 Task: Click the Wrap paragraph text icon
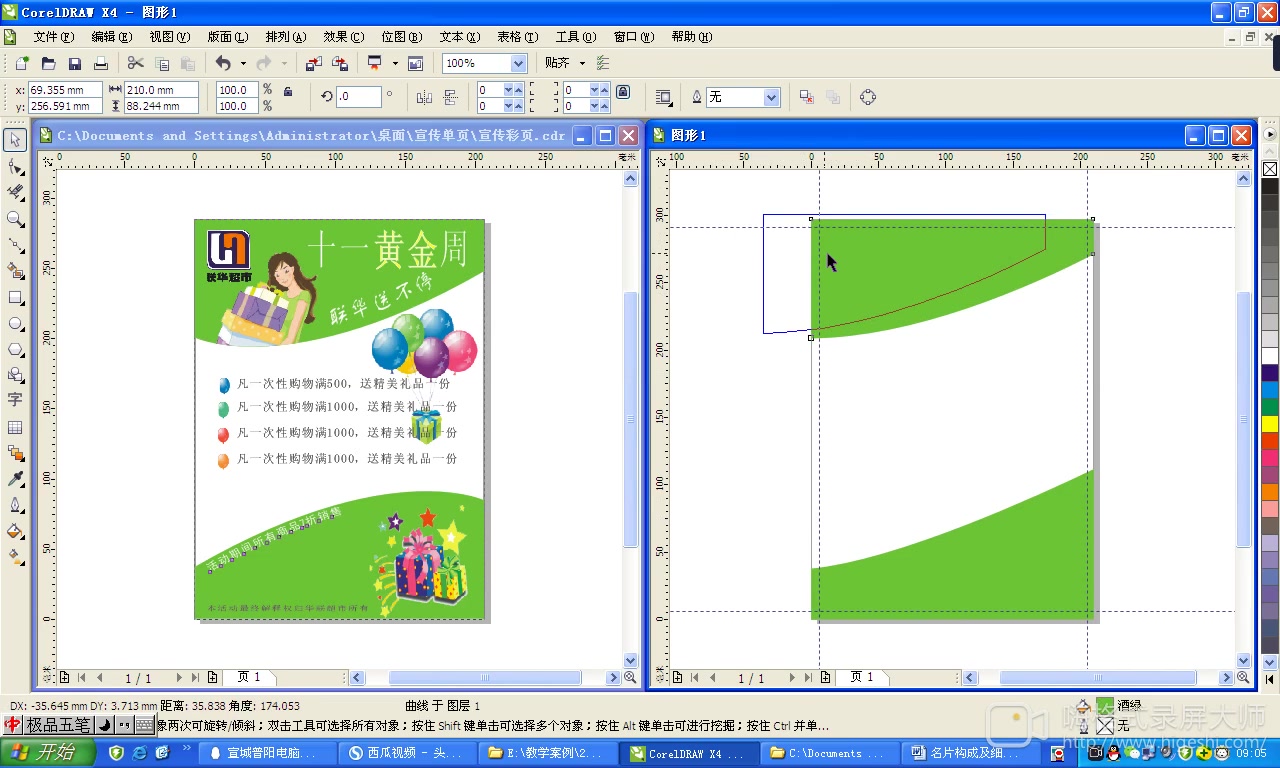[663, 97]
